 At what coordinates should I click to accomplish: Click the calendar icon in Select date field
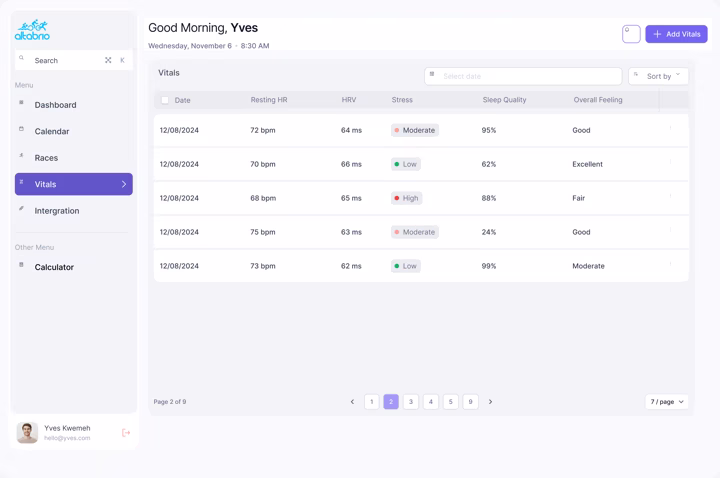pyautogui.click(x=432, y=74)
